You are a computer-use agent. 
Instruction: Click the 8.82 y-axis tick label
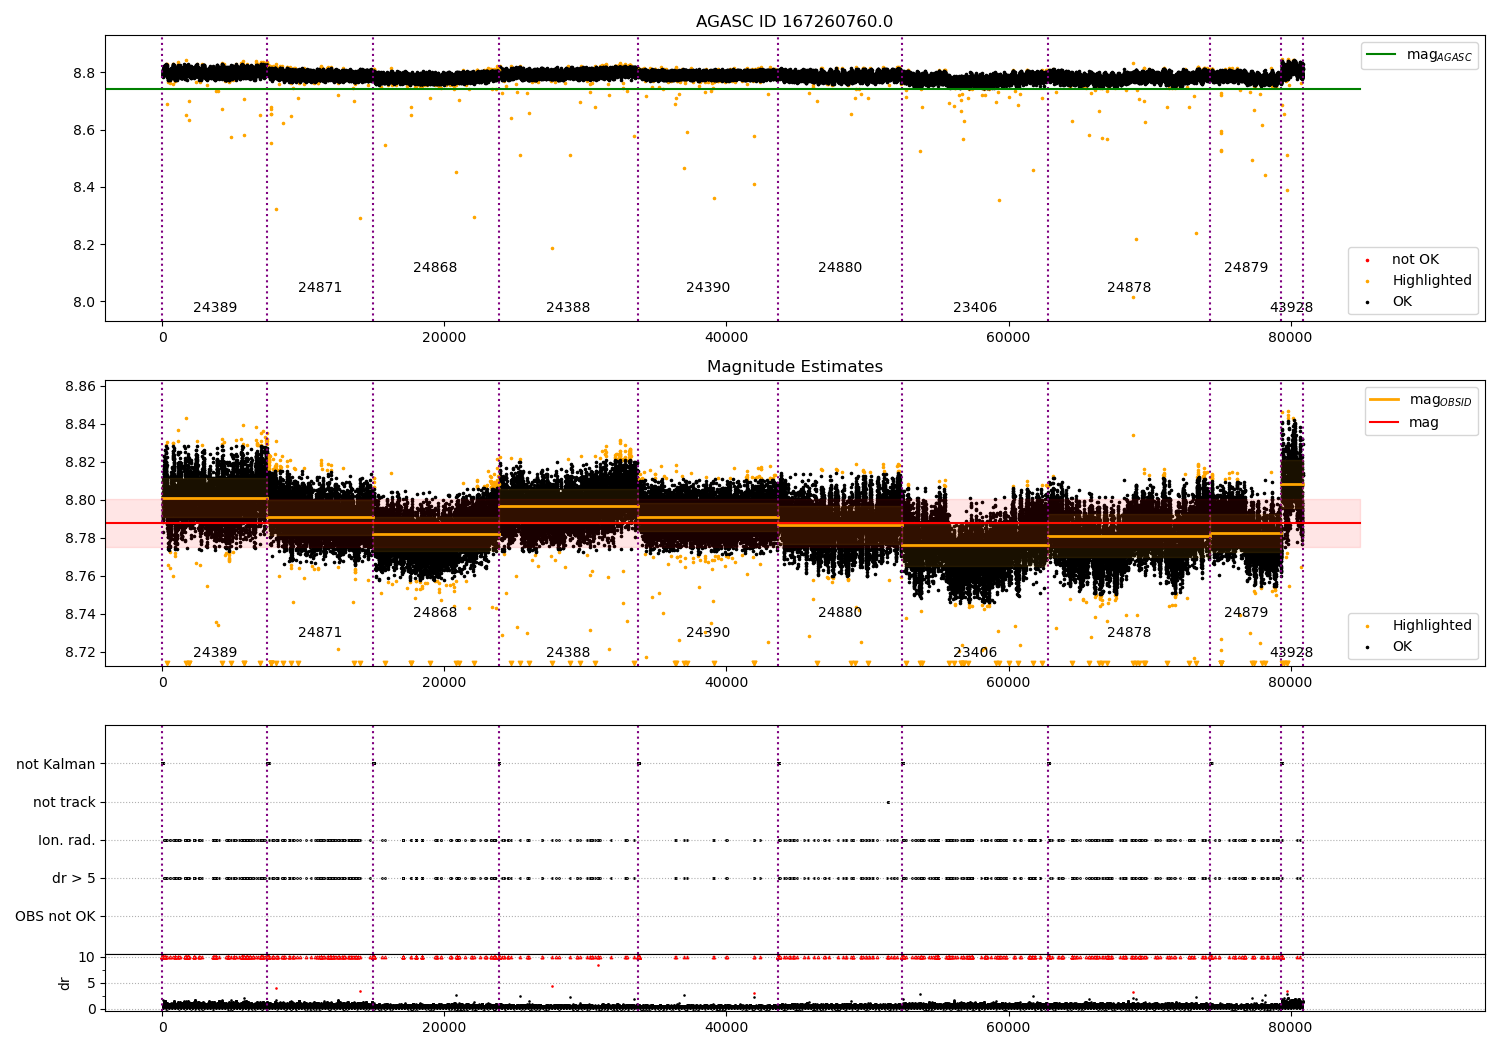click(80, 462)
